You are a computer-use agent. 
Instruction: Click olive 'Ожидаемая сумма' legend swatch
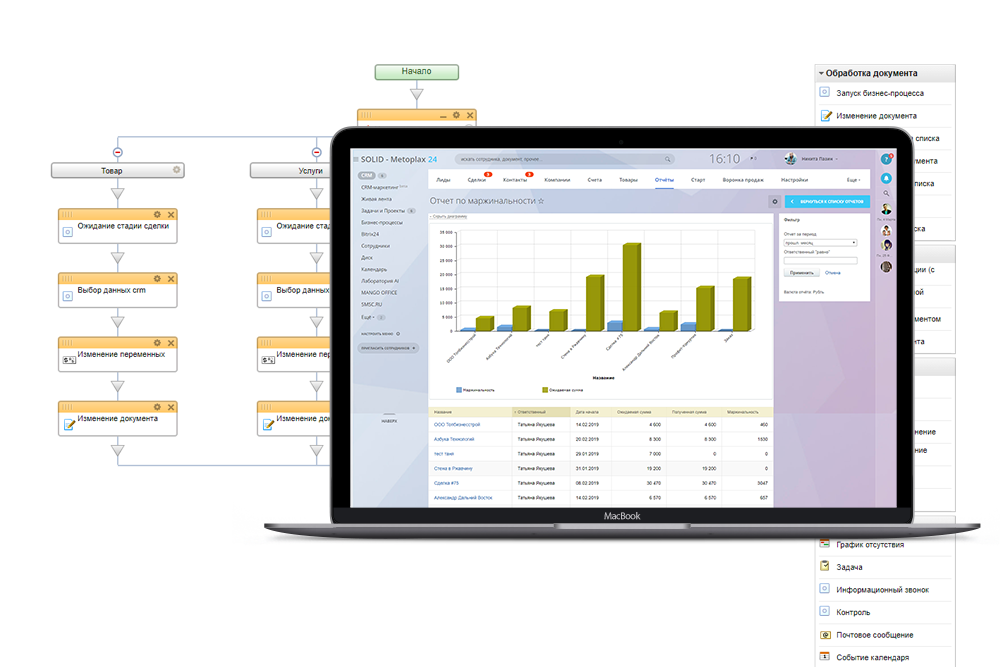(x=545, y=390)
